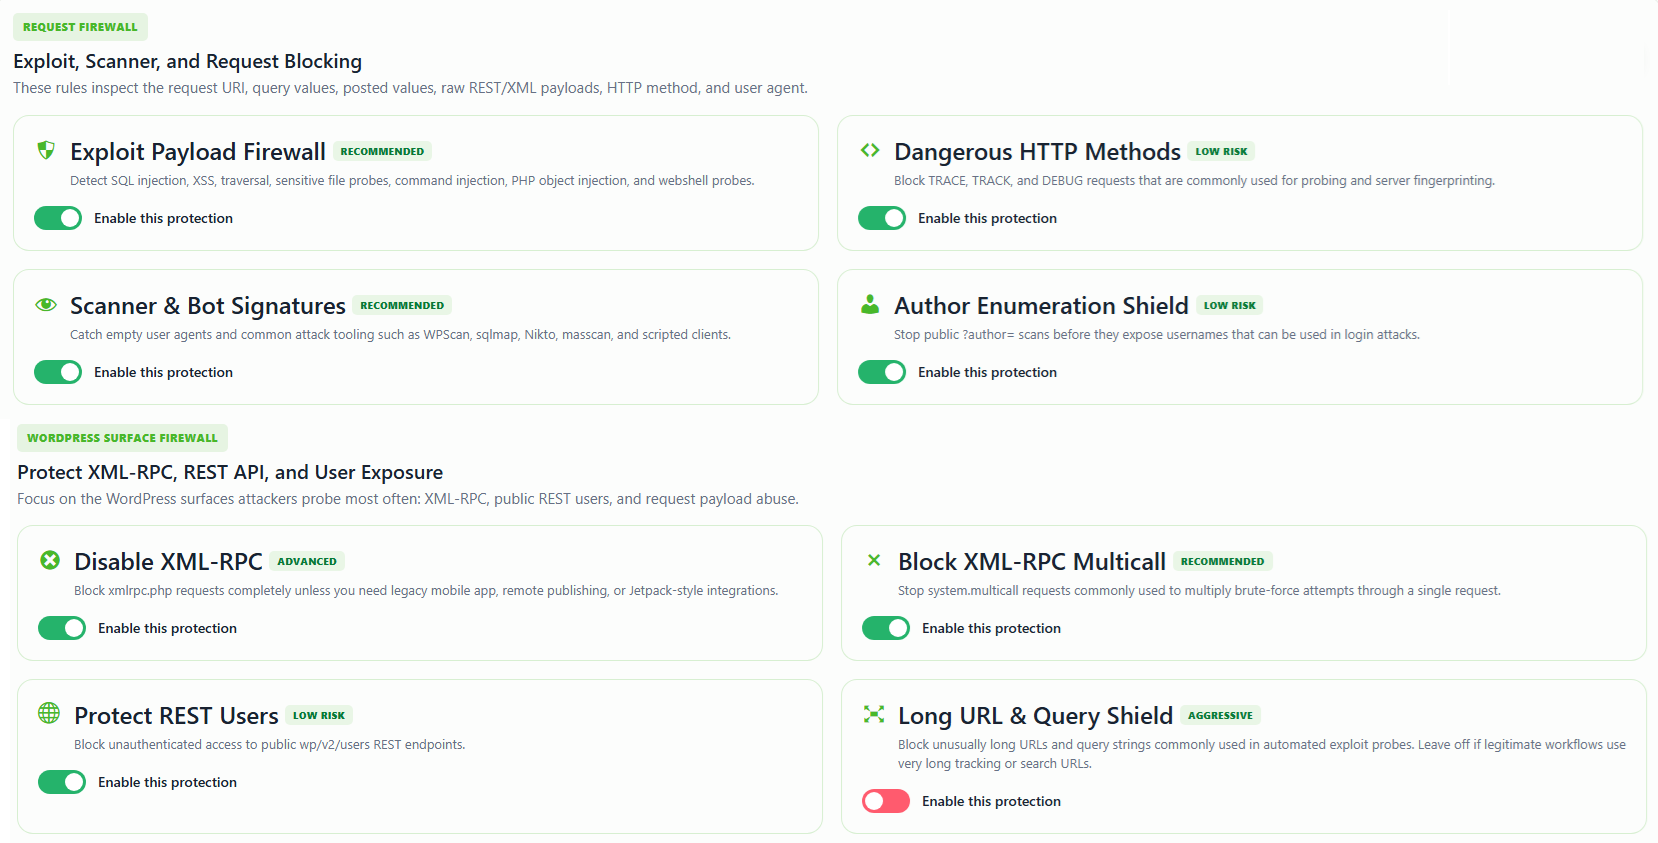Switch off Block XML-RPC Multicall toggle
Image resolution: width=1658 pixels, height=843 pixels.
[x=886, y=628]
